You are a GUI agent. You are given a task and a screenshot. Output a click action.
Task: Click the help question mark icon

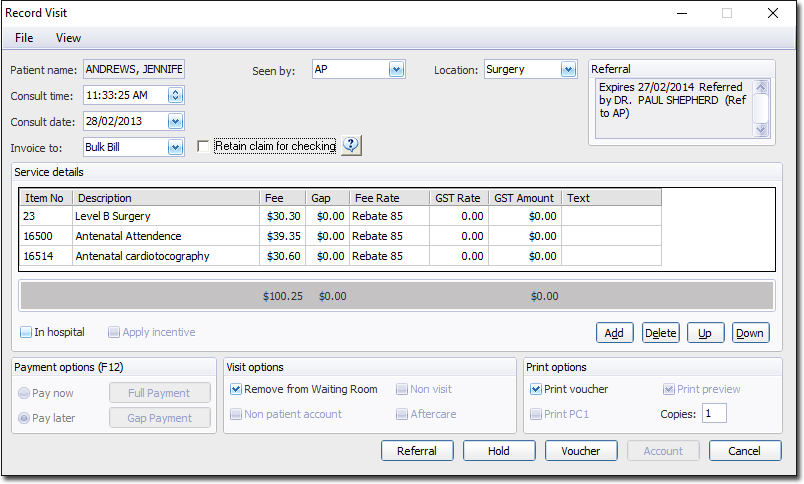351,146
